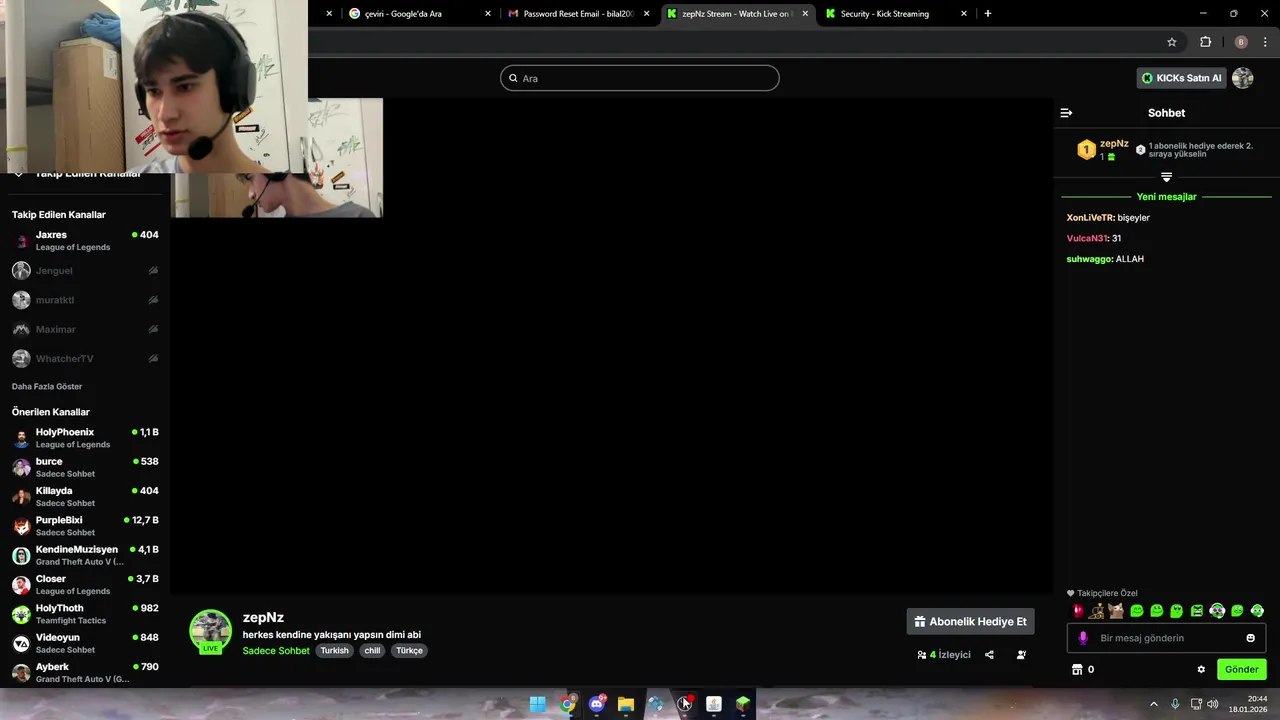
Task: Select the Türkçe tag
Action: [x=409, y=651]
